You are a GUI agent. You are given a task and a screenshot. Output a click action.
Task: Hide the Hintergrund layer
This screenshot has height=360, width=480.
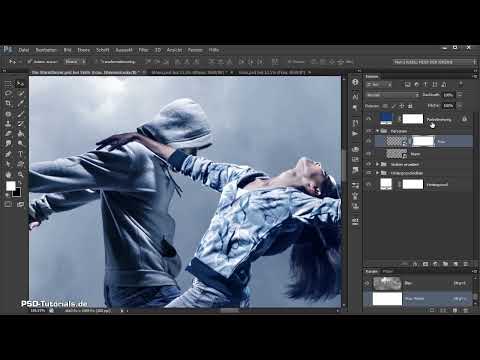coord(369,184)
